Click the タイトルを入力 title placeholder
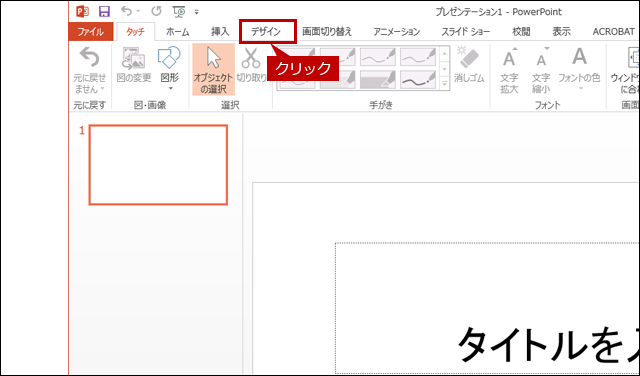Viewport: 640px width, 376px height. (x=488, y=308)
